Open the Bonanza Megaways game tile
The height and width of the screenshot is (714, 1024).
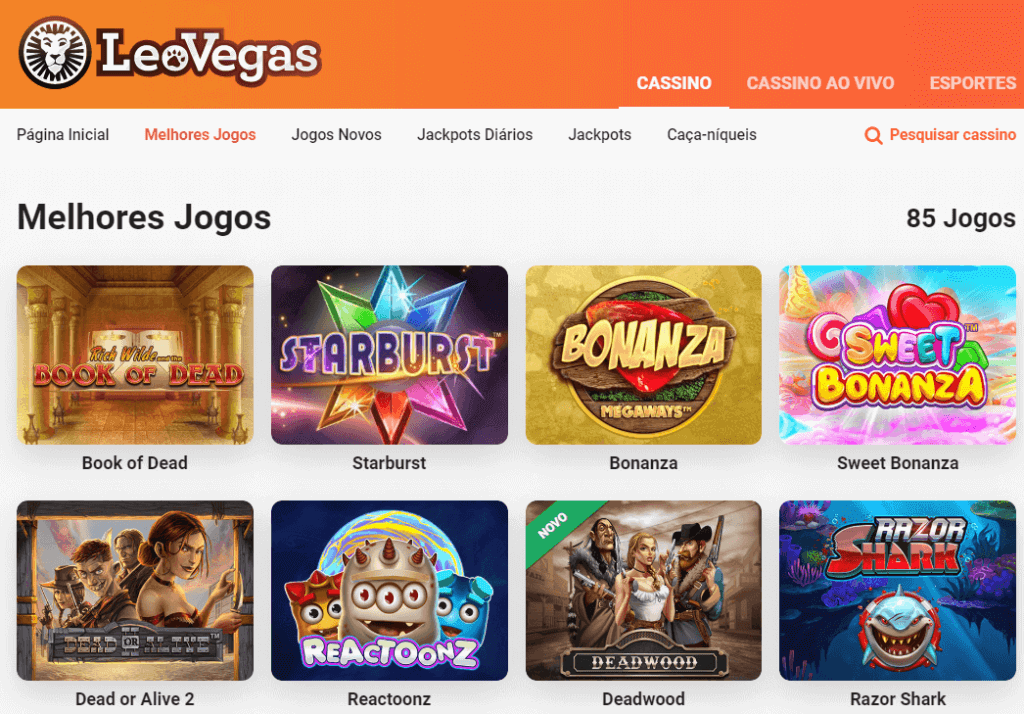point(643,355)
